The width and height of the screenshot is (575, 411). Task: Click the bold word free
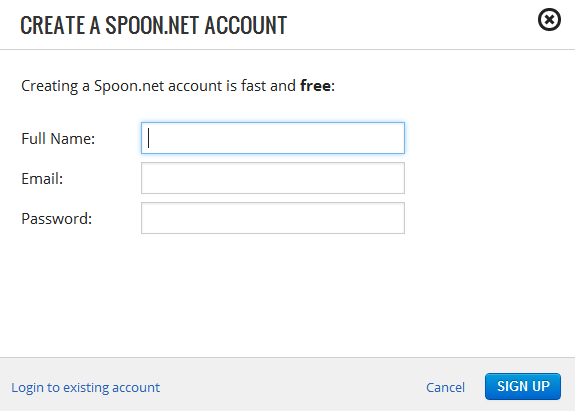pos(315,86)
